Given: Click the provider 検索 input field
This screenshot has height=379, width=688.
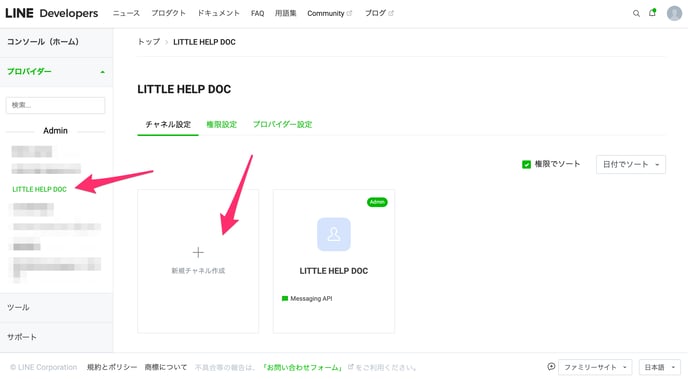Looking at the screenshot, I should click(55, 105).
